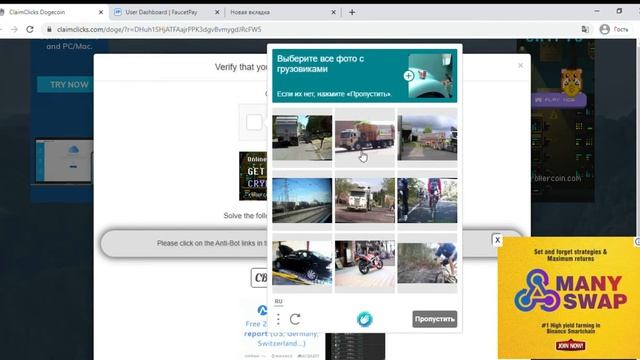Screen dimensions: 640x360
Task: Open the guest profile icon
Action: (604, 29)
